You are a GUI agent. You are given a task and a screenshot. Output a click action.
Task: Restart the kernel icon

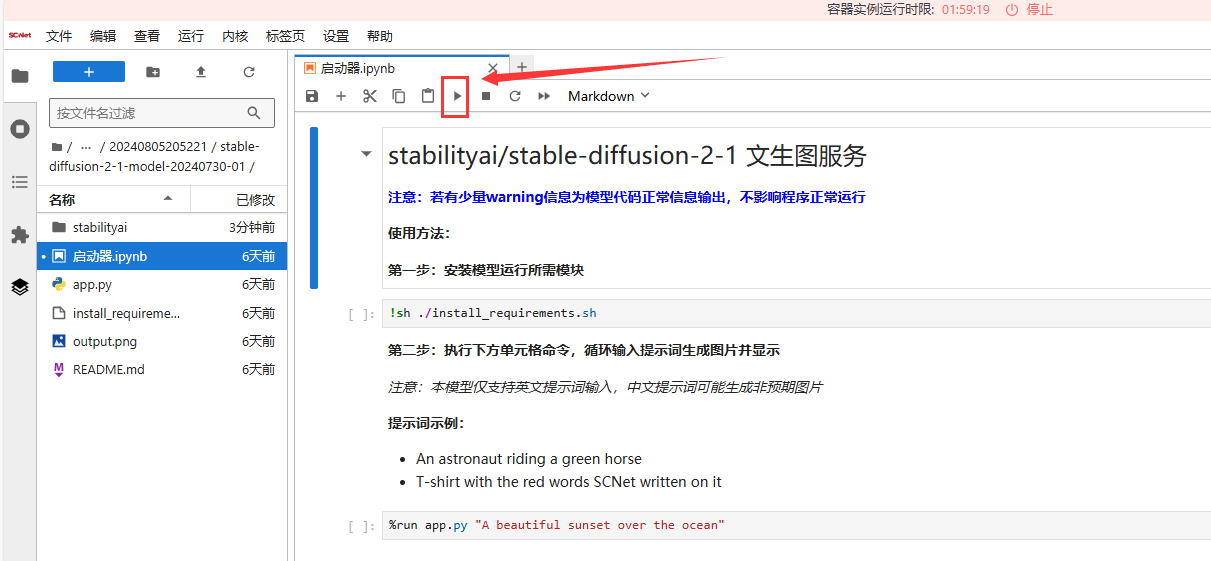[x=515, y=96]
